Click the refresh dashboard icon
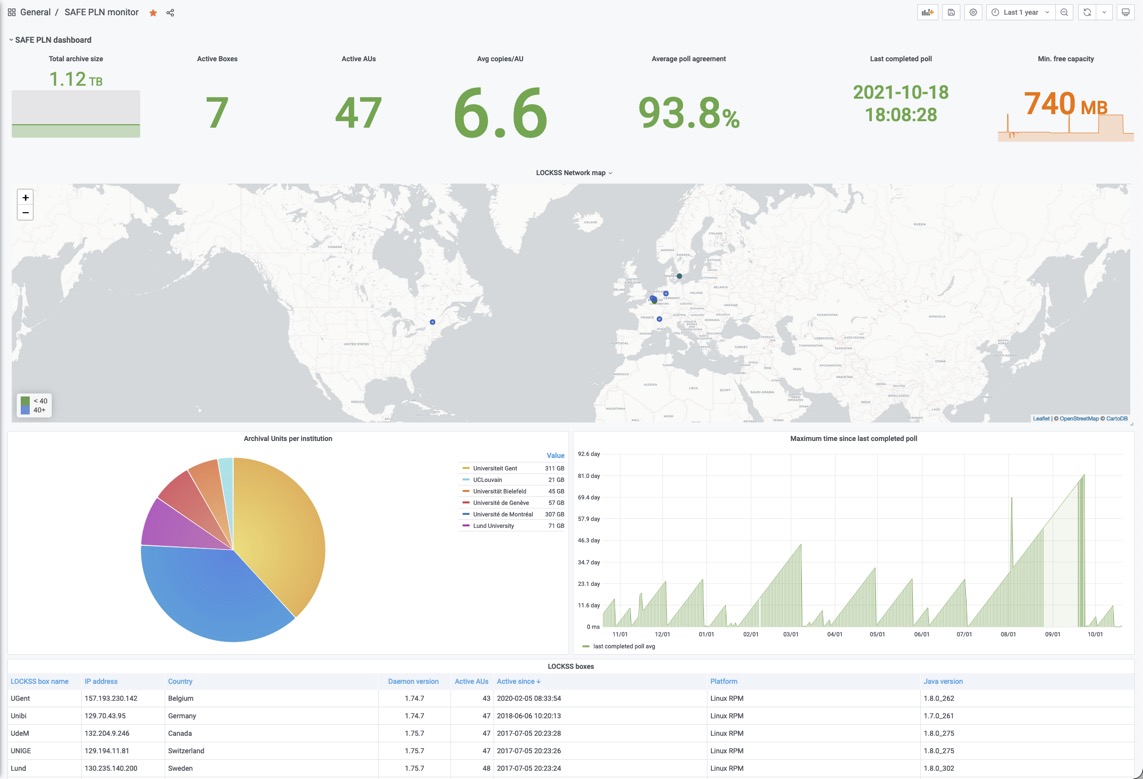This screenshot has width=1143, height=779. tap(1087, 12)
